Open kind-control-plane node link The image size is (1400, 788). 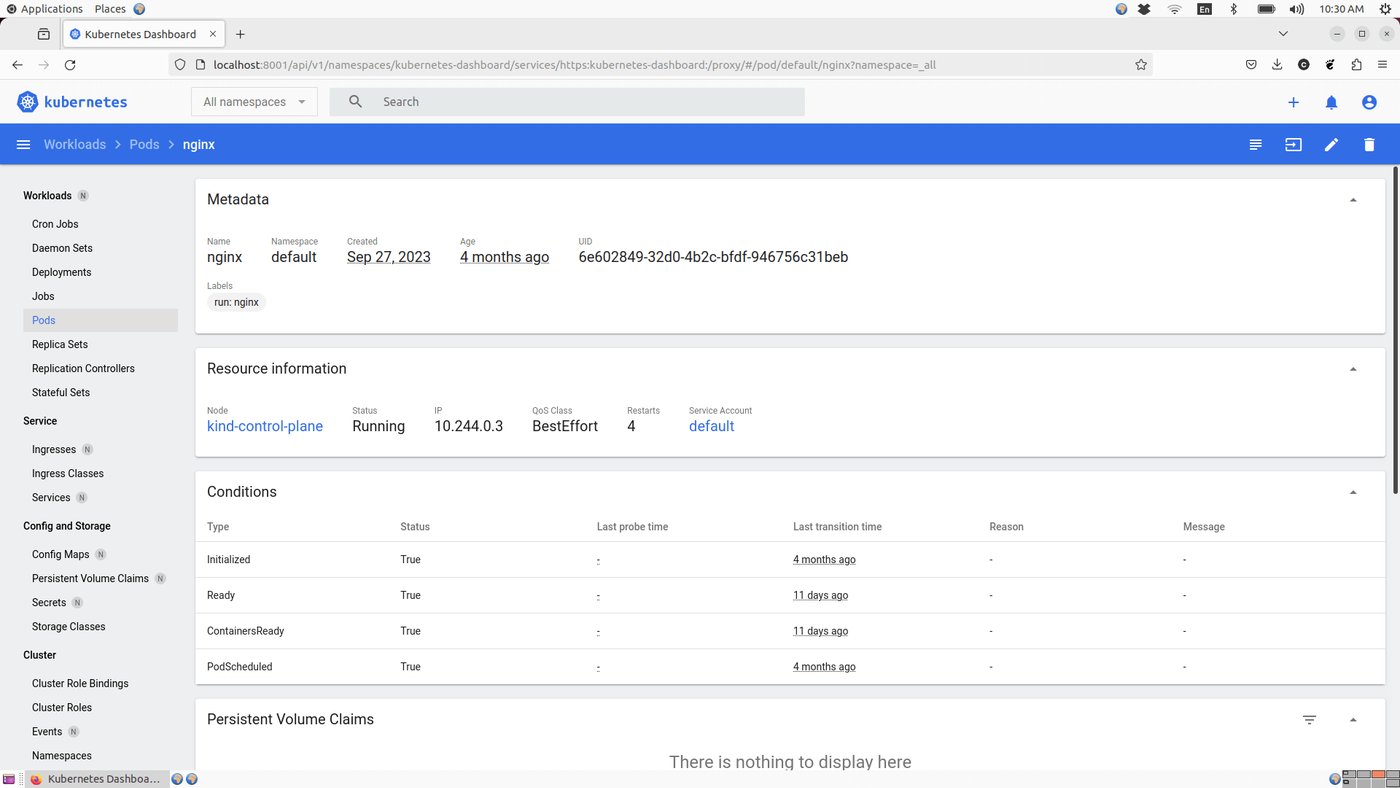[265, 426]
